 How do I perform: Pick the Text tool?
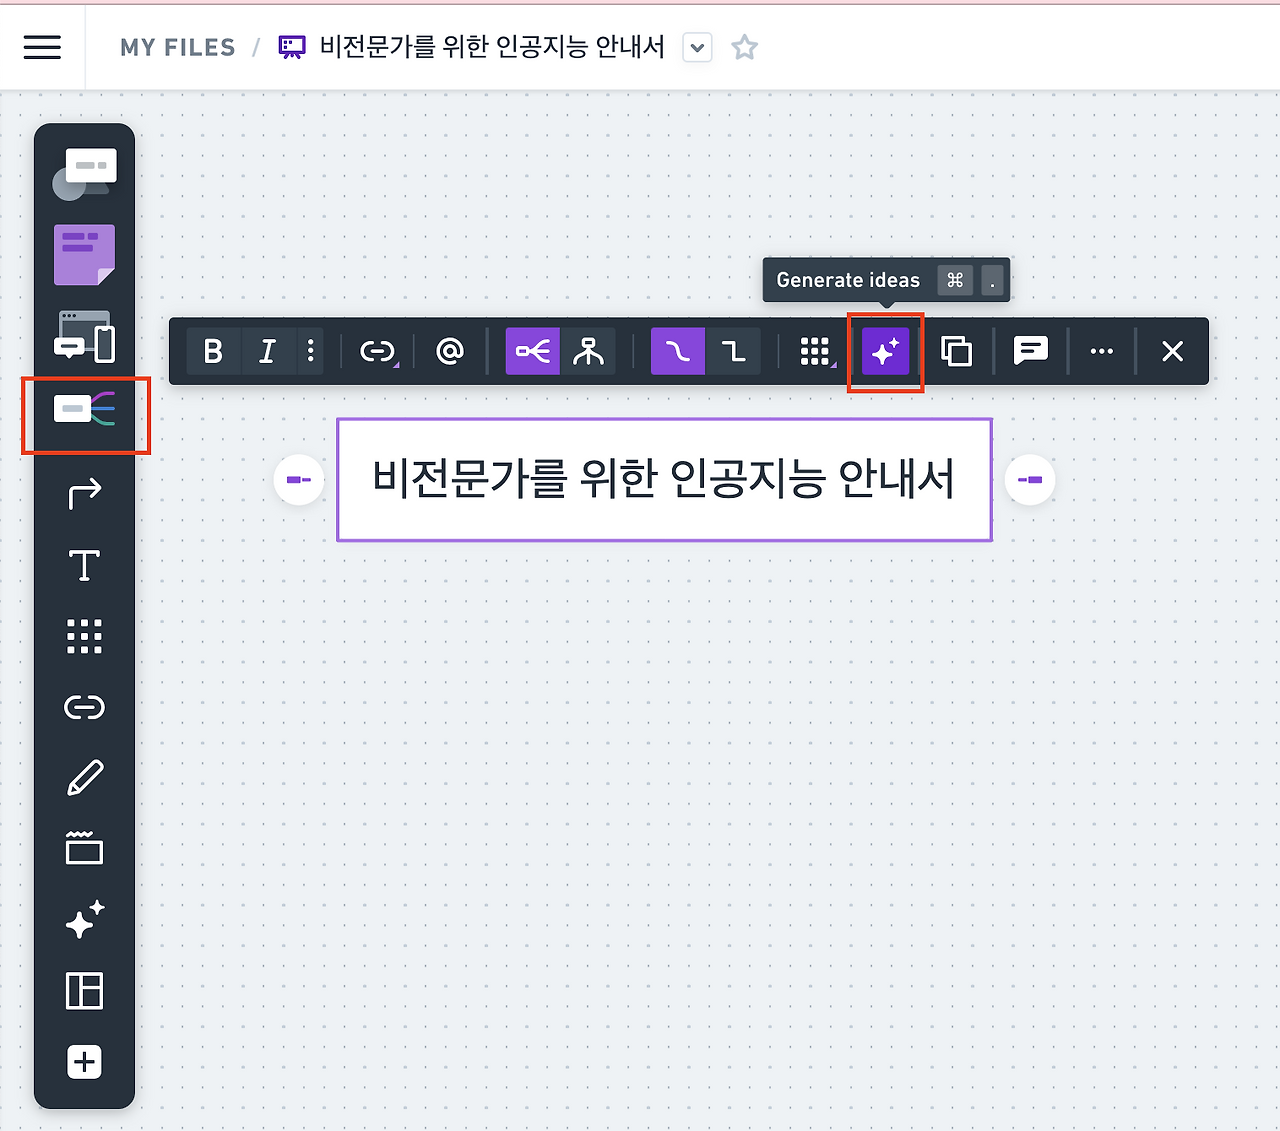pyautogui.click(x=85, y=565)
